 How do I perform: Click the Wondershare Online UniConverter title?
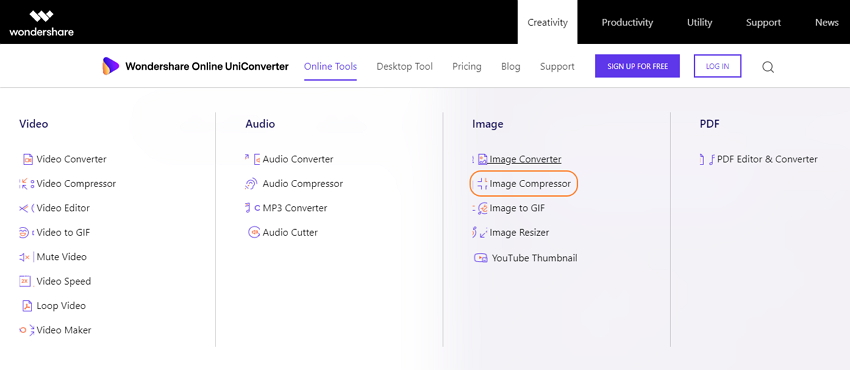(x=207, y=67)
